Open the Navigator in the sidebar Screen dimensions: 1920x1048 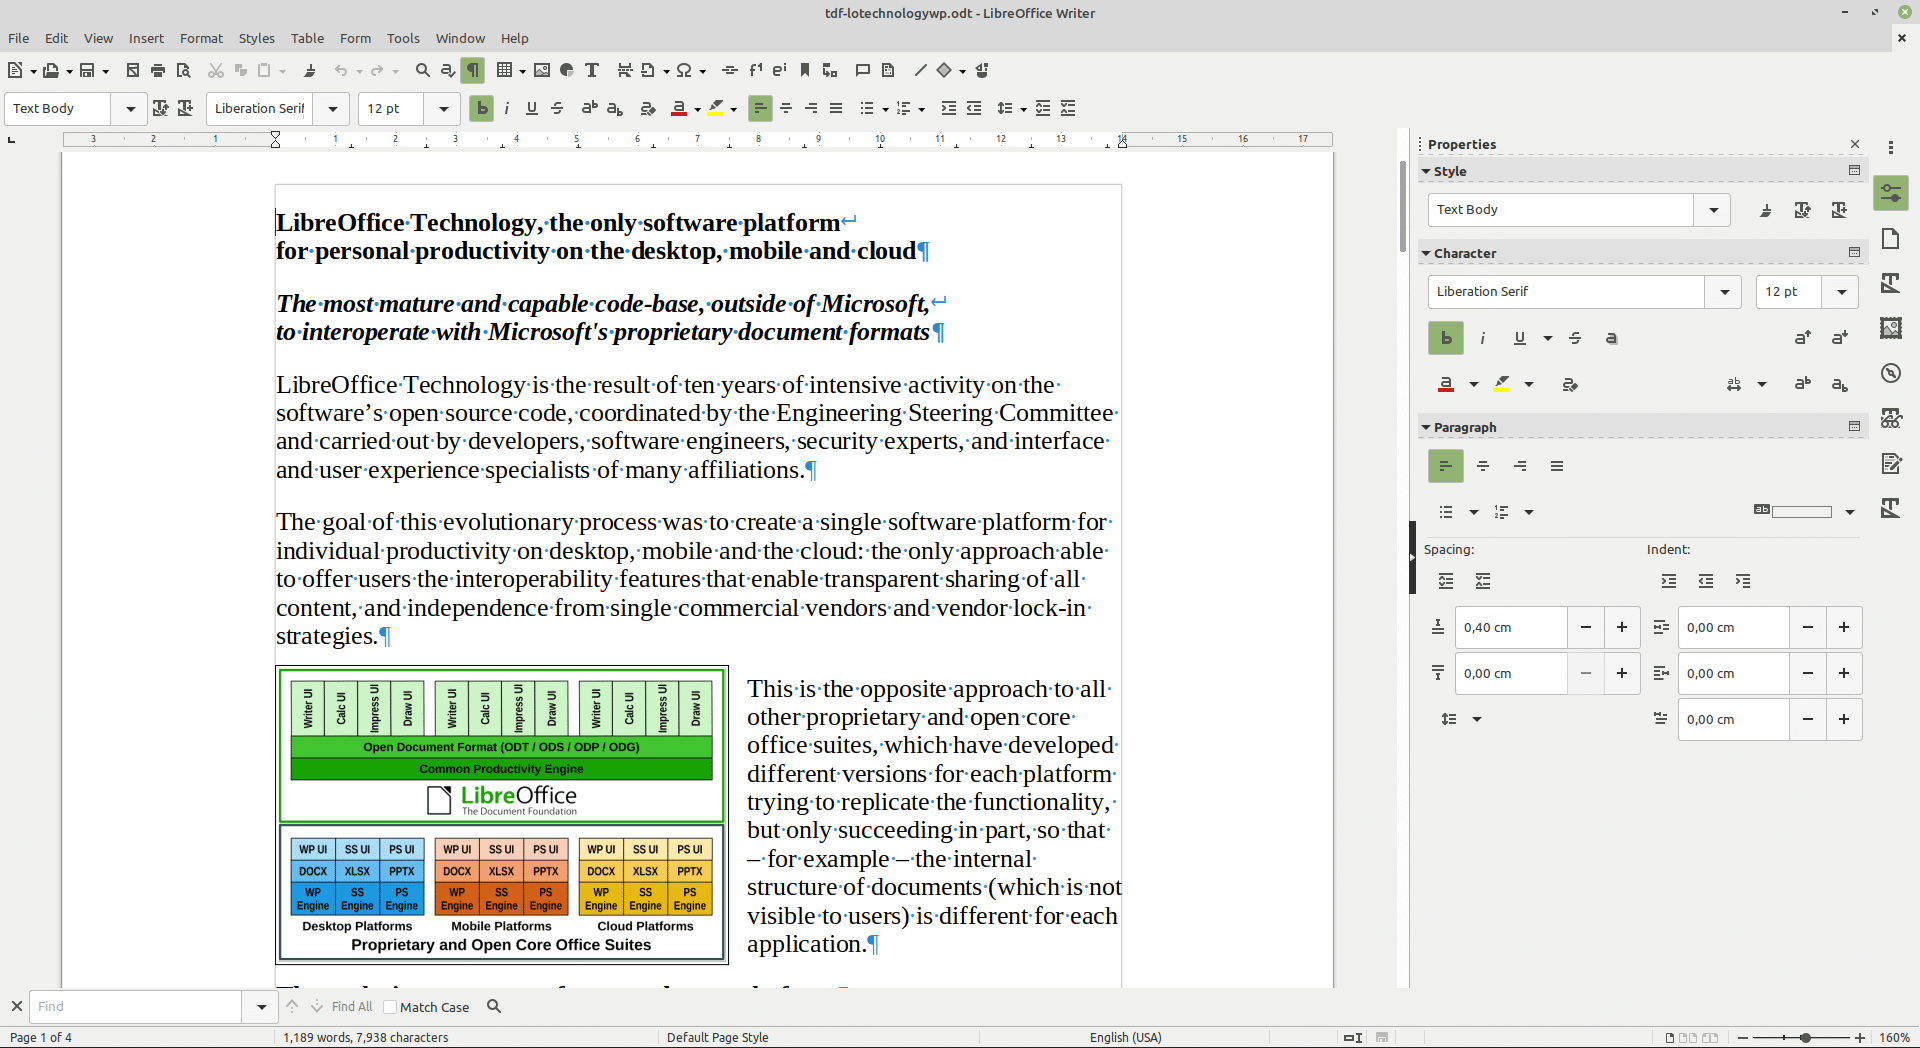tap(1891, 372)
